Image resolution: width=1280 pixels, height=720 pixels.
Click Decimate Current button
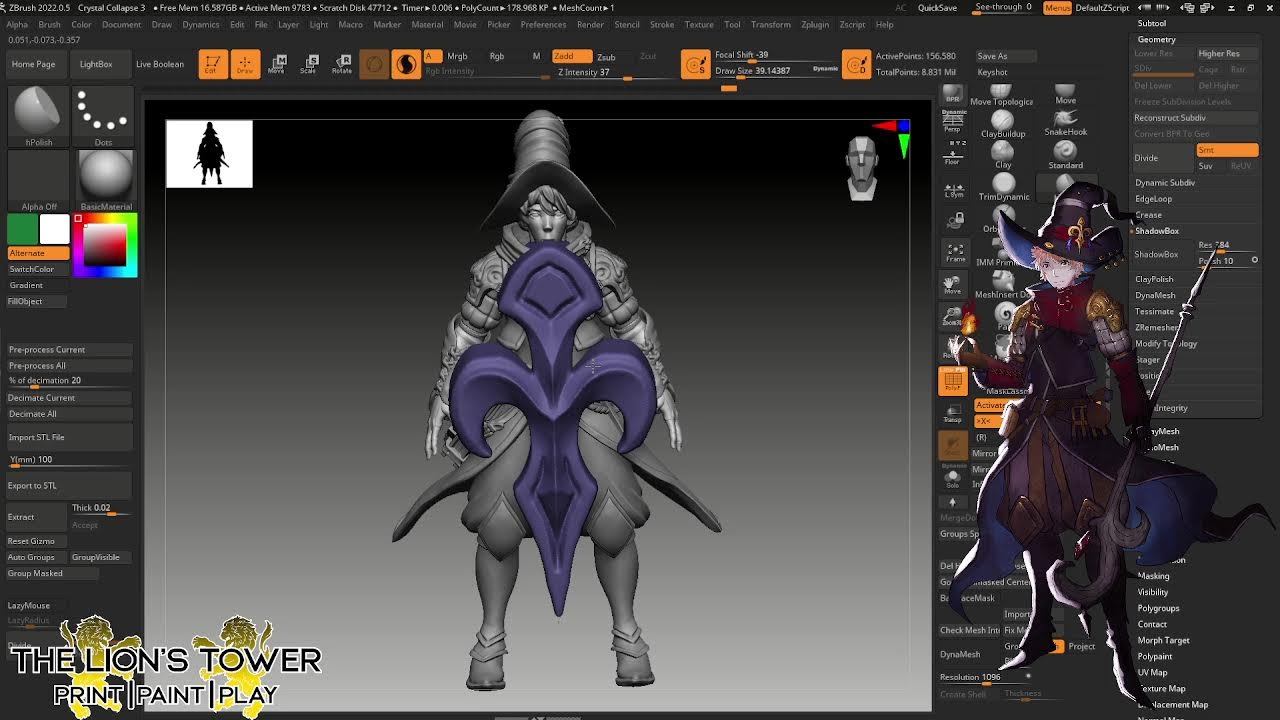pyautogui.click(x=69, y=398)
